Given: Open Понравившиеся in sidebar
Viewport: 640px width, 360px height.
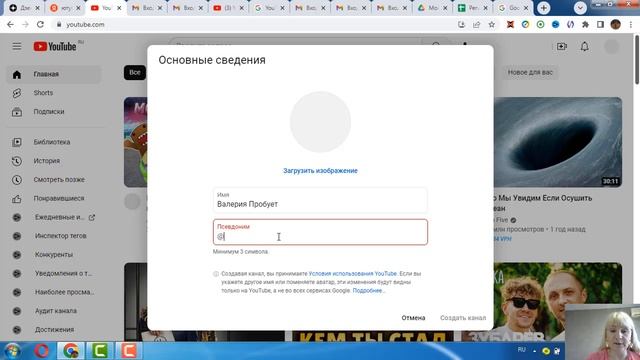Looking at the screenshot, I should (53, 198).
